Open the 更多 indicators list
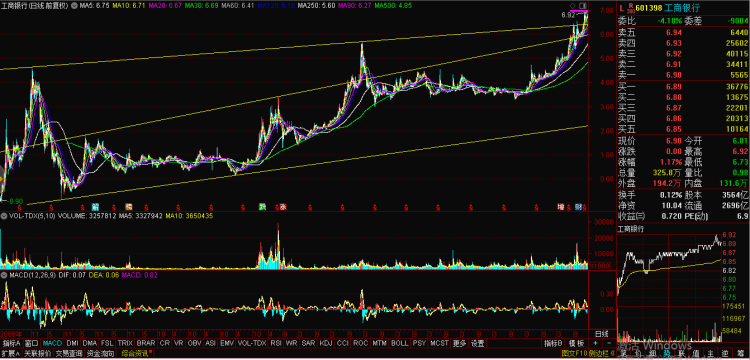Screen dimensions: 750x360 [459, 343]
